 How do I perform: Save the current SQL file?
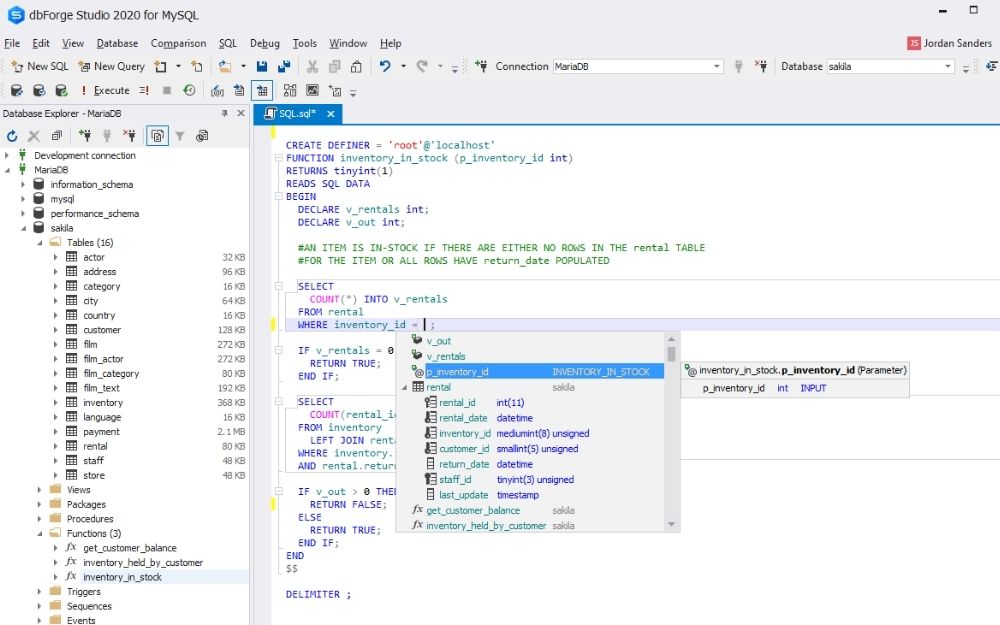click(x=261, y=66)
